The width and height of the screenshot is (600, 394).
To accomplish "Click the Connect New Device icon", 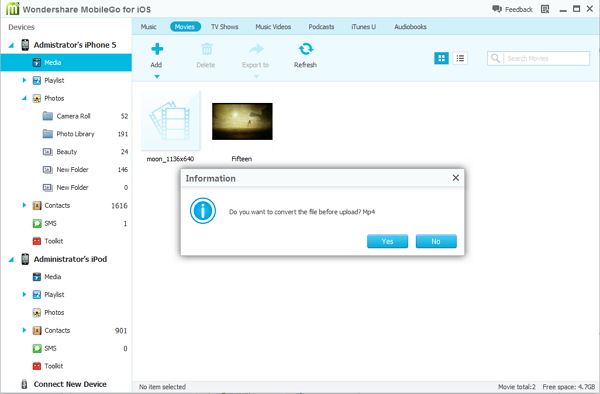I will tap(24, 384).
